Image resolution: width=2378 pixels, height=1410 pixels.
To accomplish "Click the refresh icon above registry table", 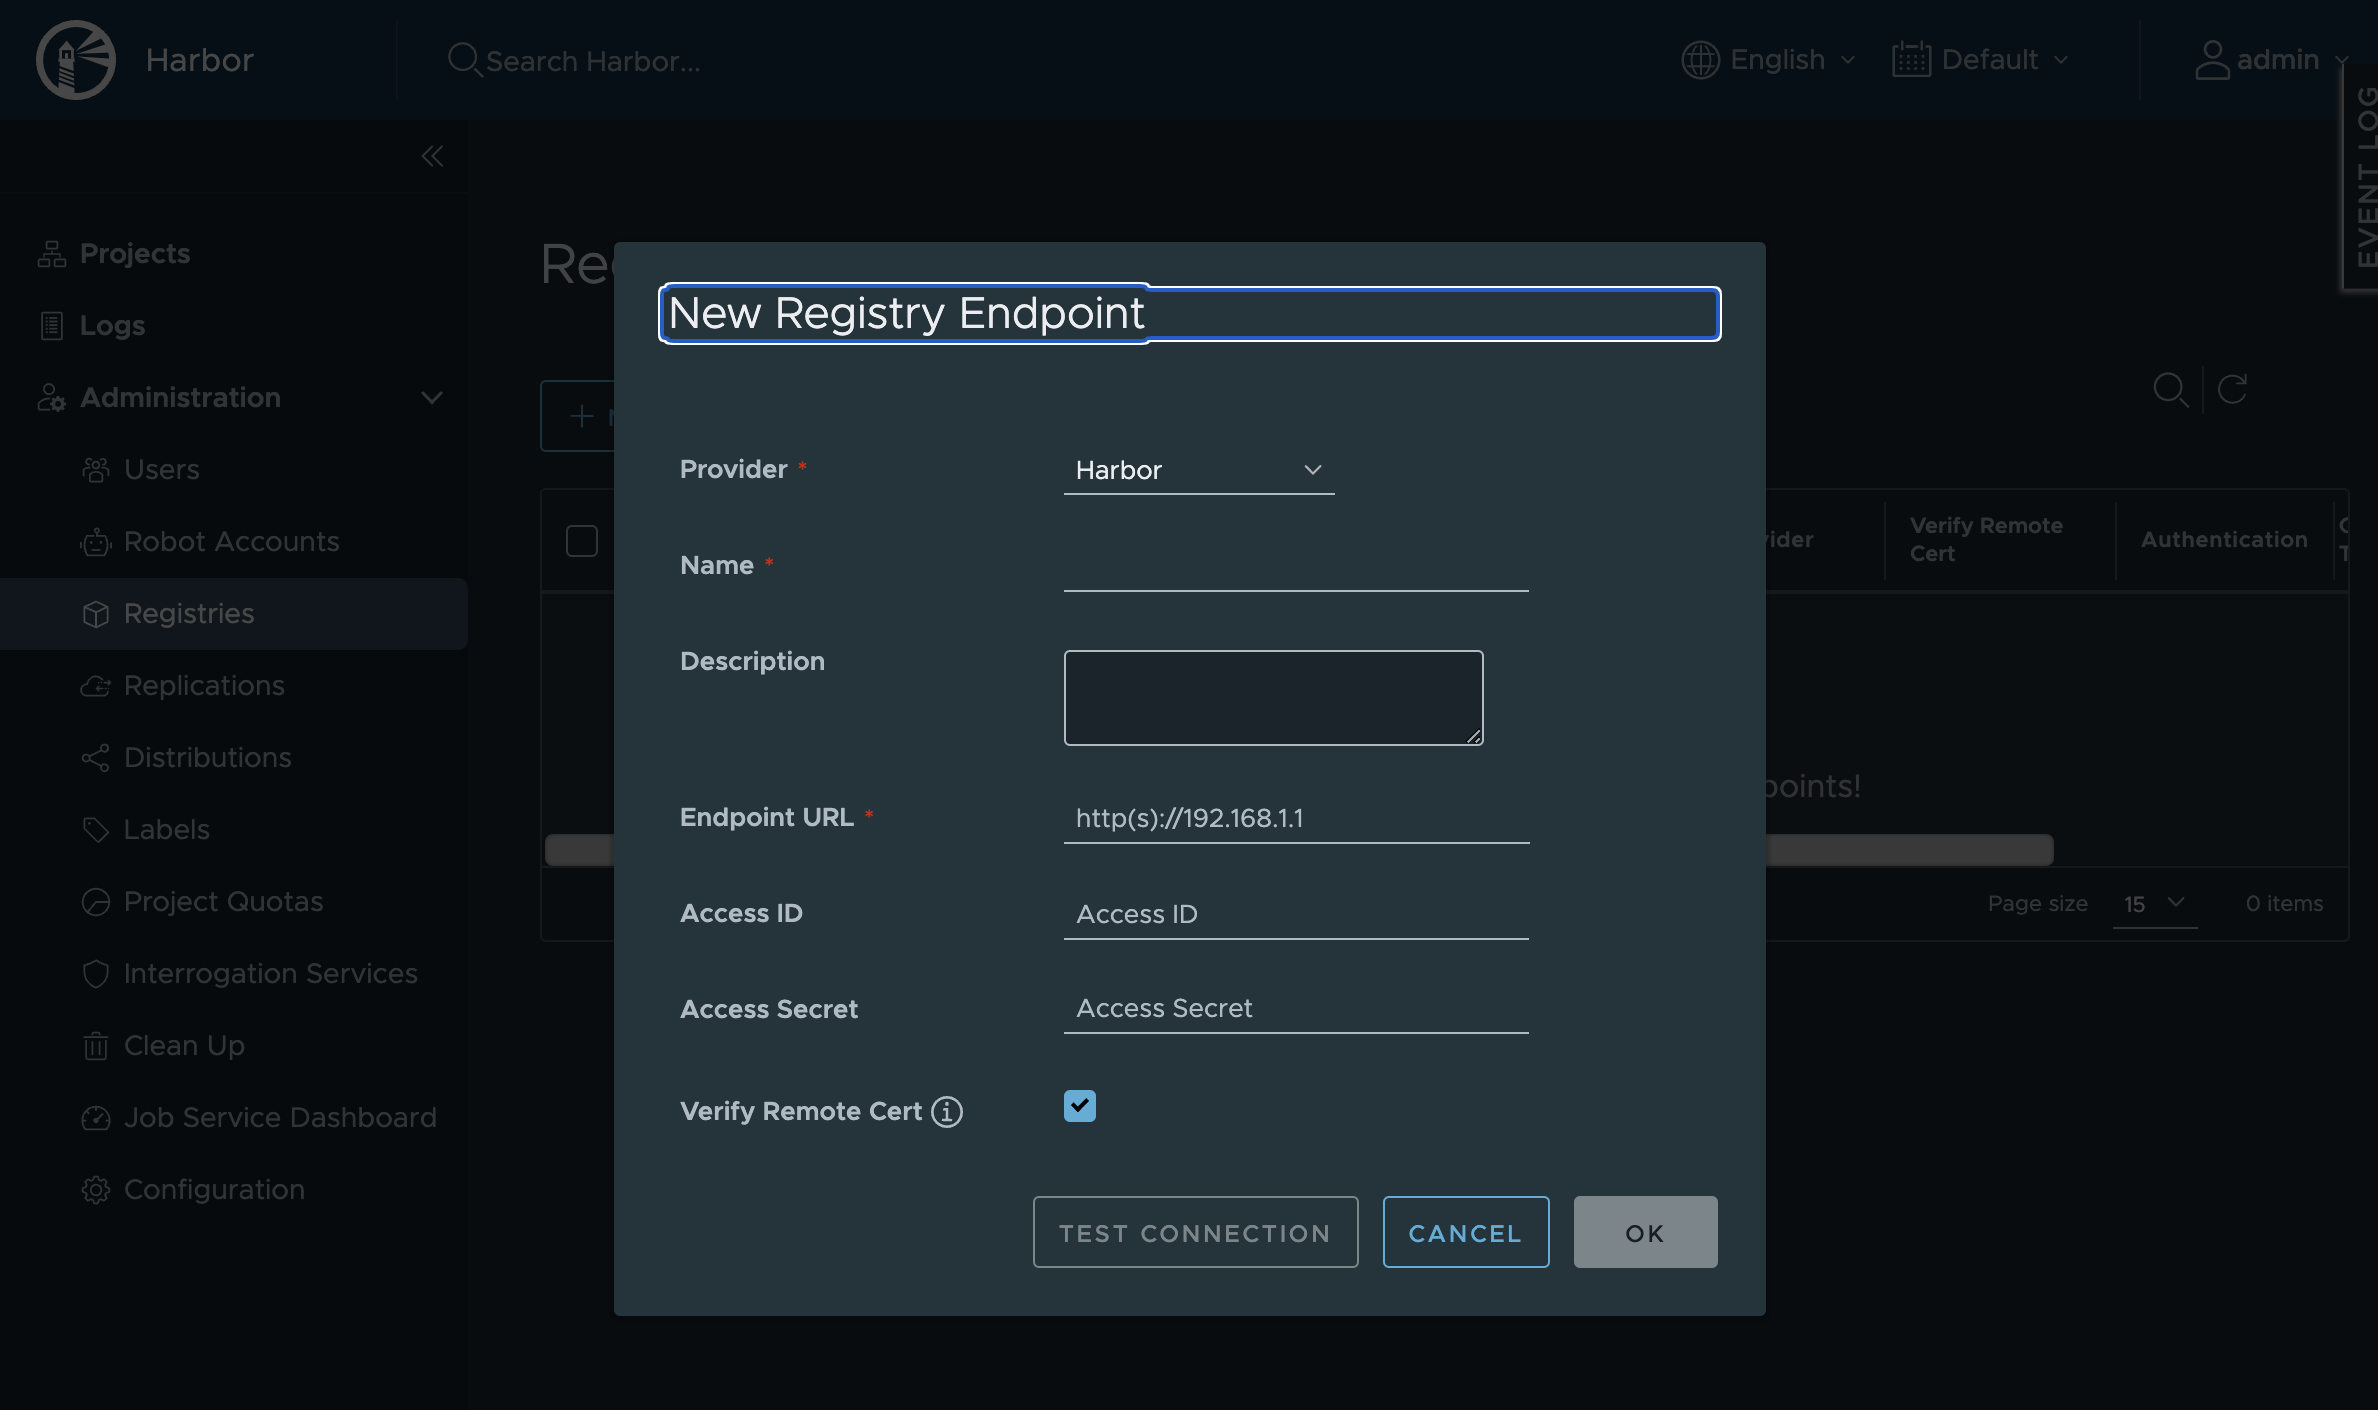I will [2232, 389].
